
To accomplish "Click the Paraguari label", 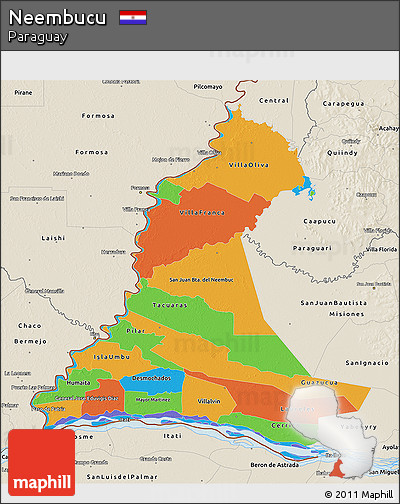I will [312, 248].
